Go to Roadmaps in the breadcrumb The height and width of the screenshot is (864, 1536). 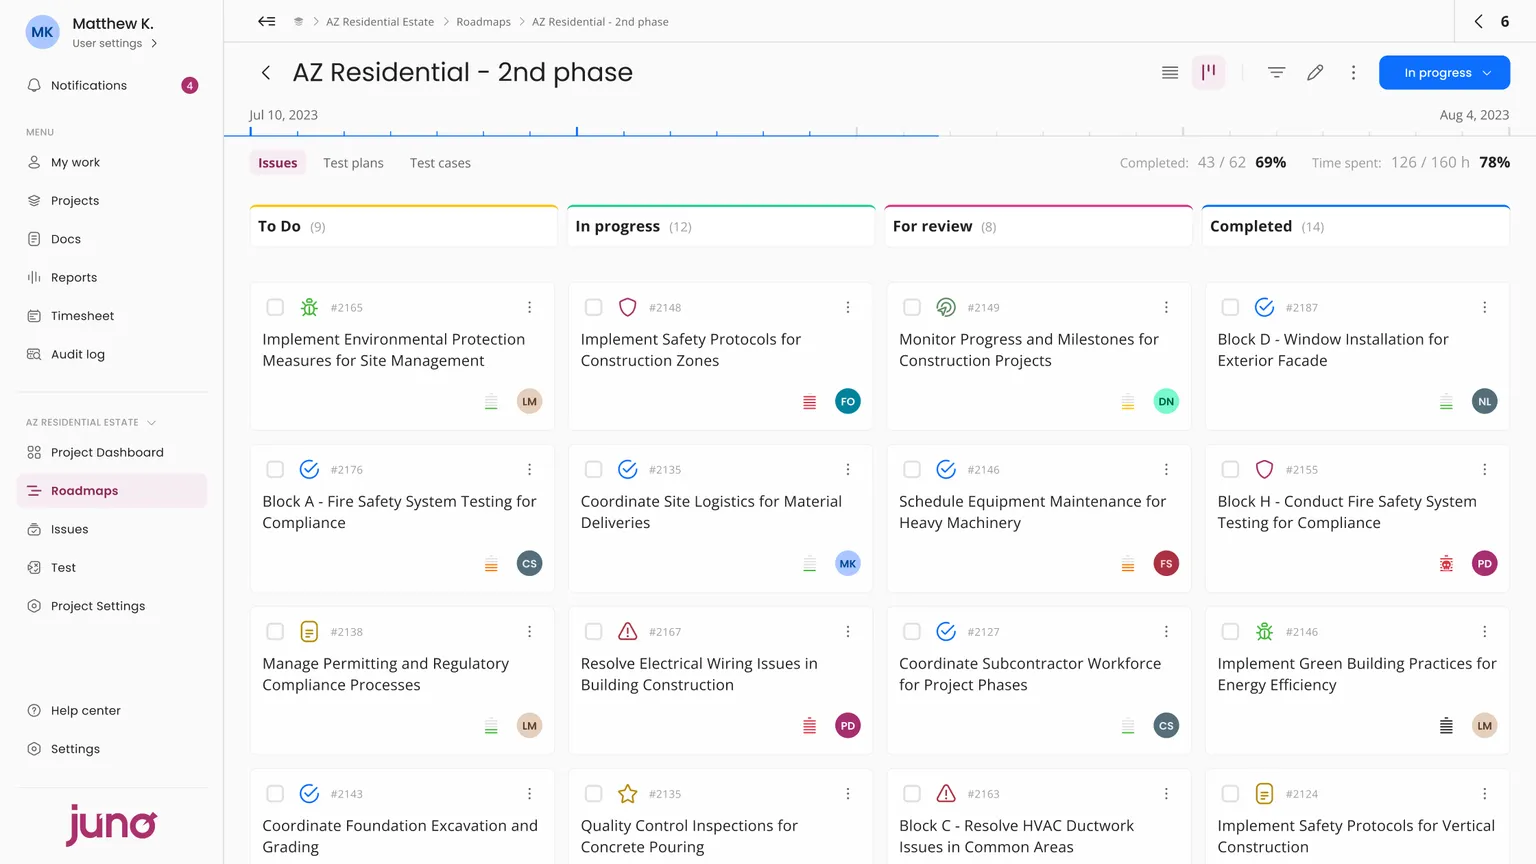click(x=483, y=22)
